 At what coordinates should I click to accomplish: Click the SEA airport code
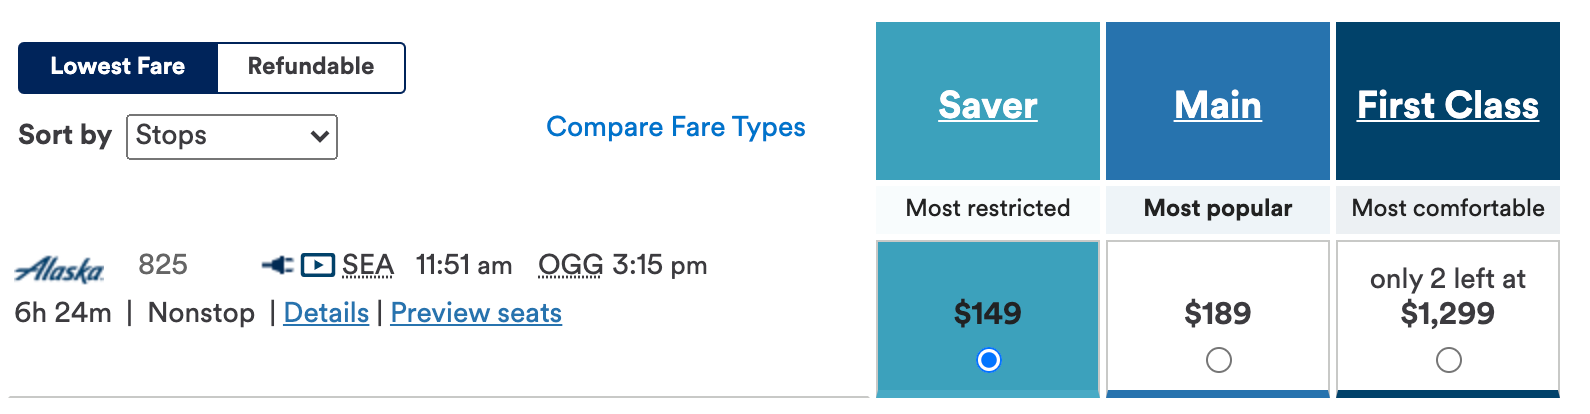pyautogui.click(x=367, y=265)
